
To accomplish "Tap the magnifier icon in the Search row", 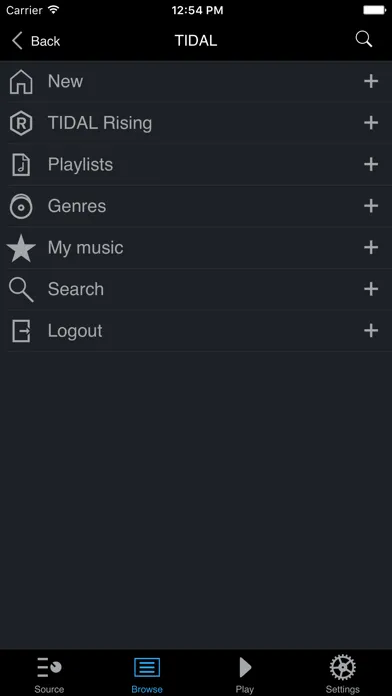I will coord(21,290).
